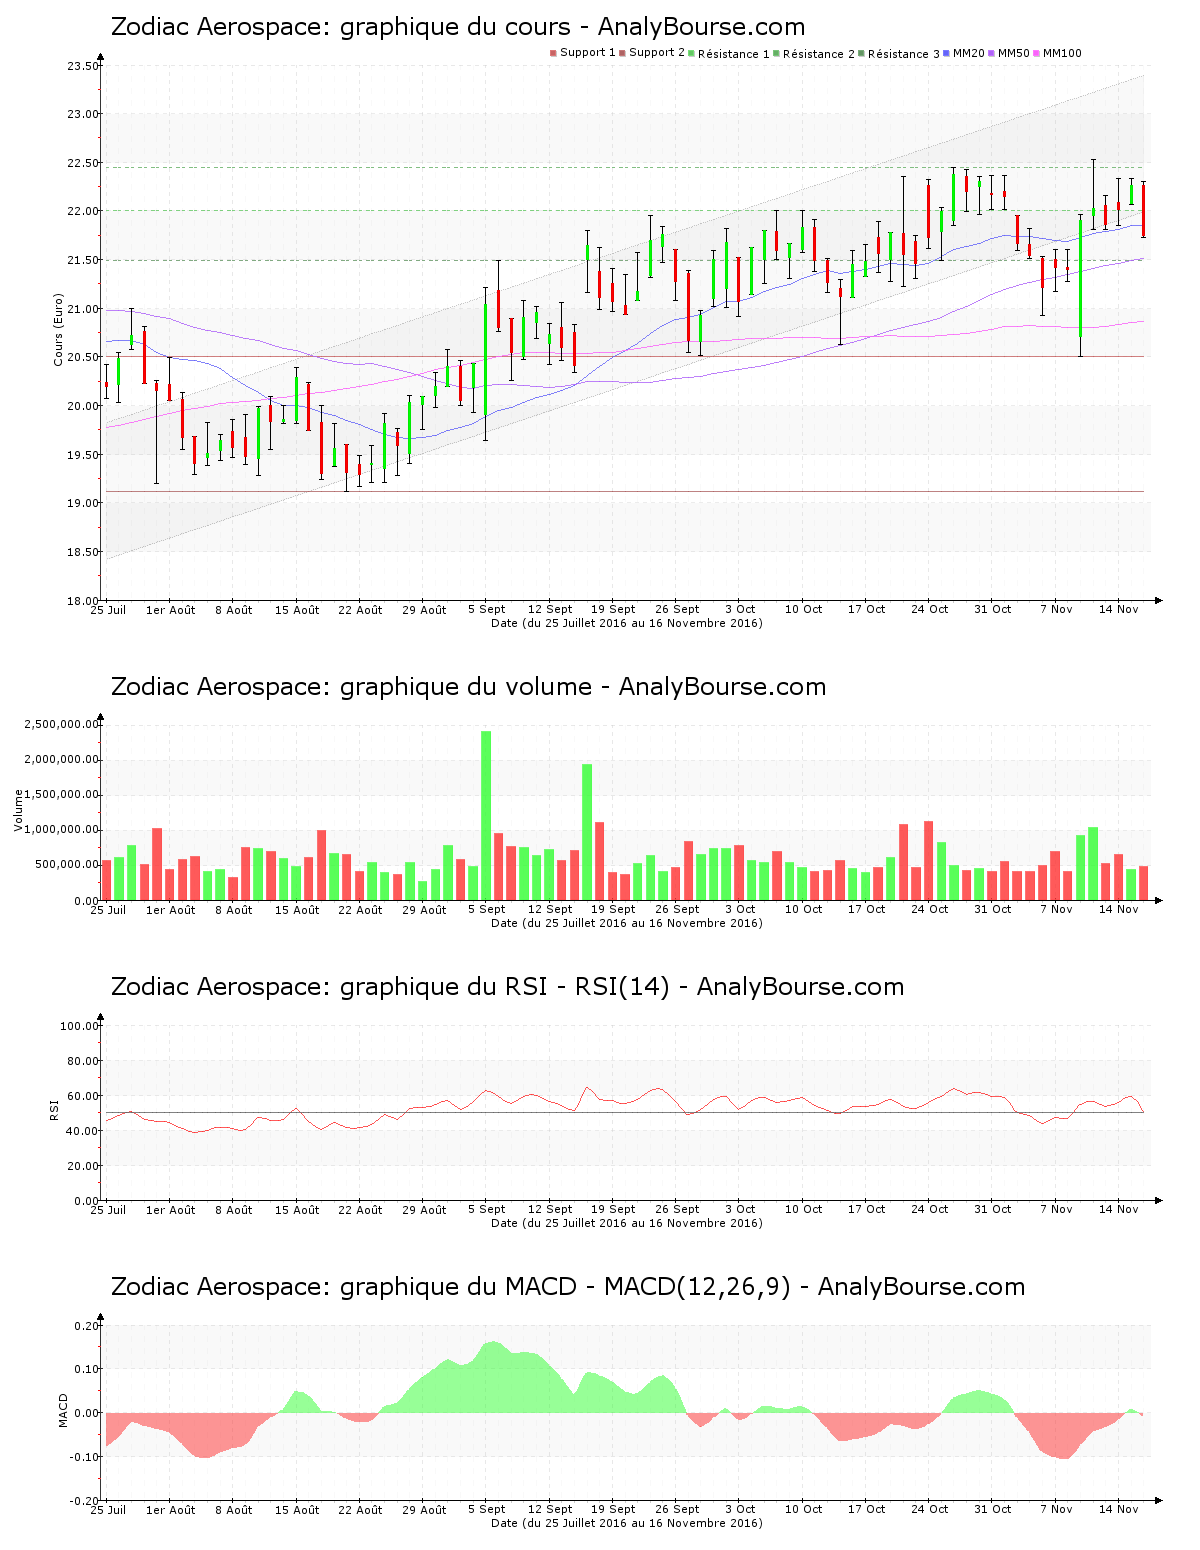Click the 500,000.00 volume axis value

tap(66, 865)
